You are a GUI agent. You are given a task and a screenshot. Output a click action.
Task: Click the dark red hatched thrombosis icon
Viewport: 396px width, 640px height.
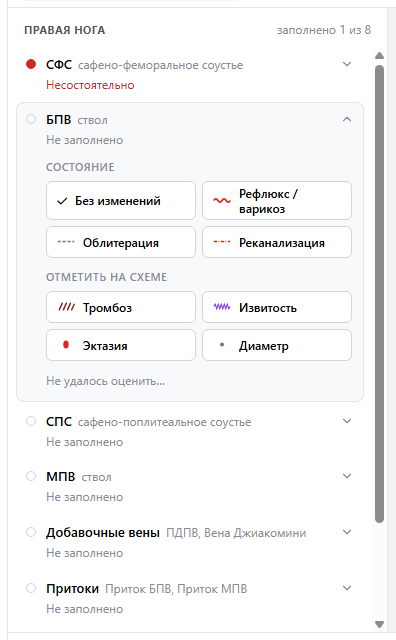coord(66,307)
